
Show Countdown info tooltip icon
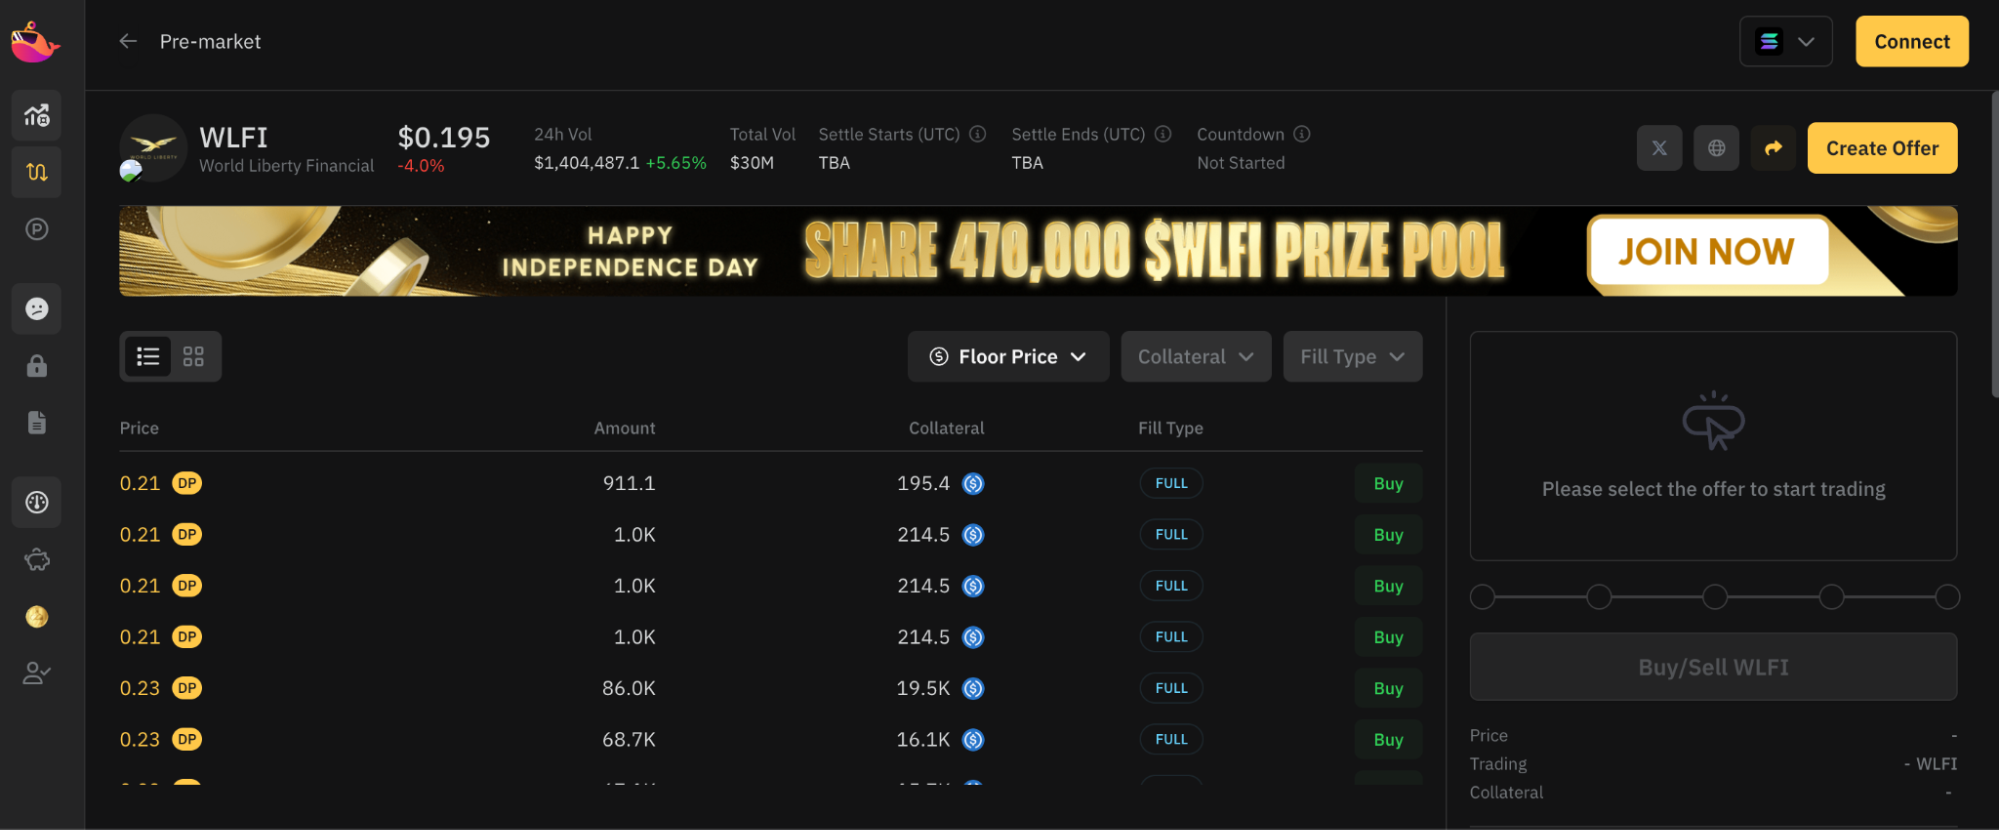pos(1302,134)
